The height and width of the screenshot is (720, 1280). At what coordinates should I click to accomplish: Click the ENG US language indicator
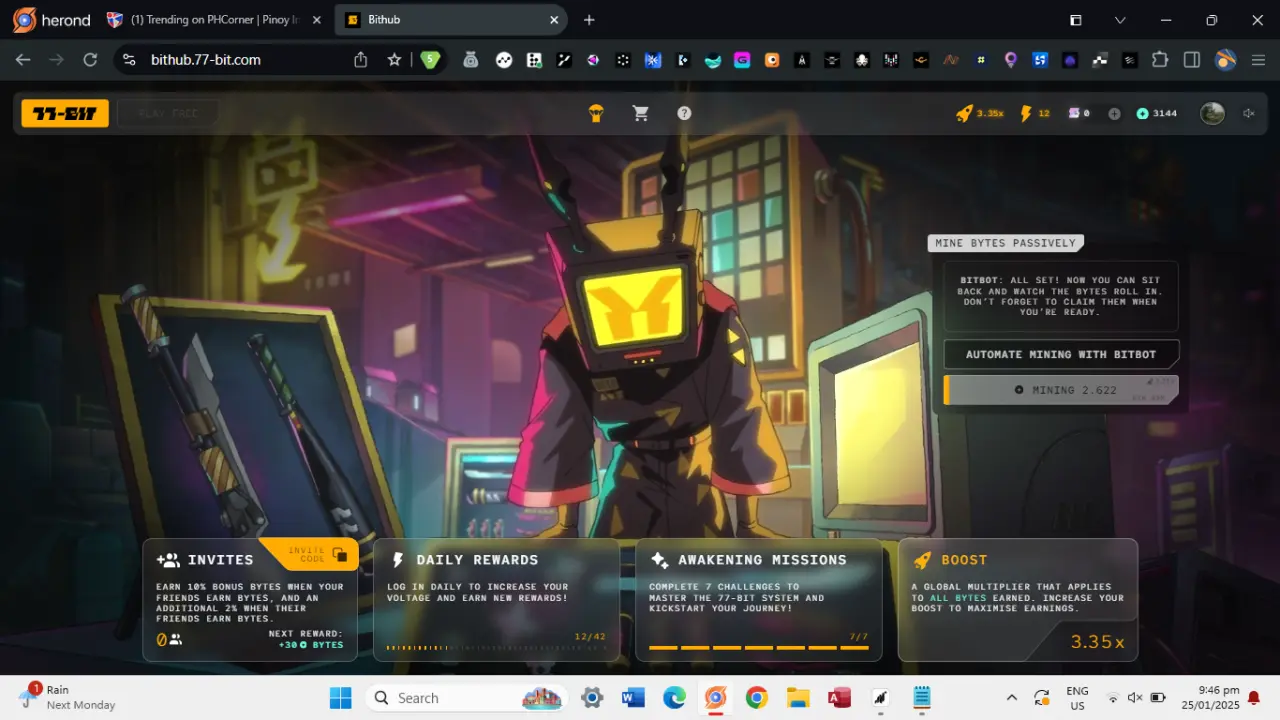(x=1077, y=698)
